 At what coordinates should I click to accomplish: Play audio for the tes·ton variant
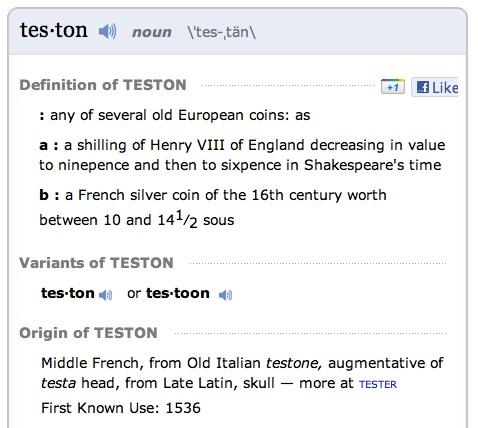click(x=106, y=295)
